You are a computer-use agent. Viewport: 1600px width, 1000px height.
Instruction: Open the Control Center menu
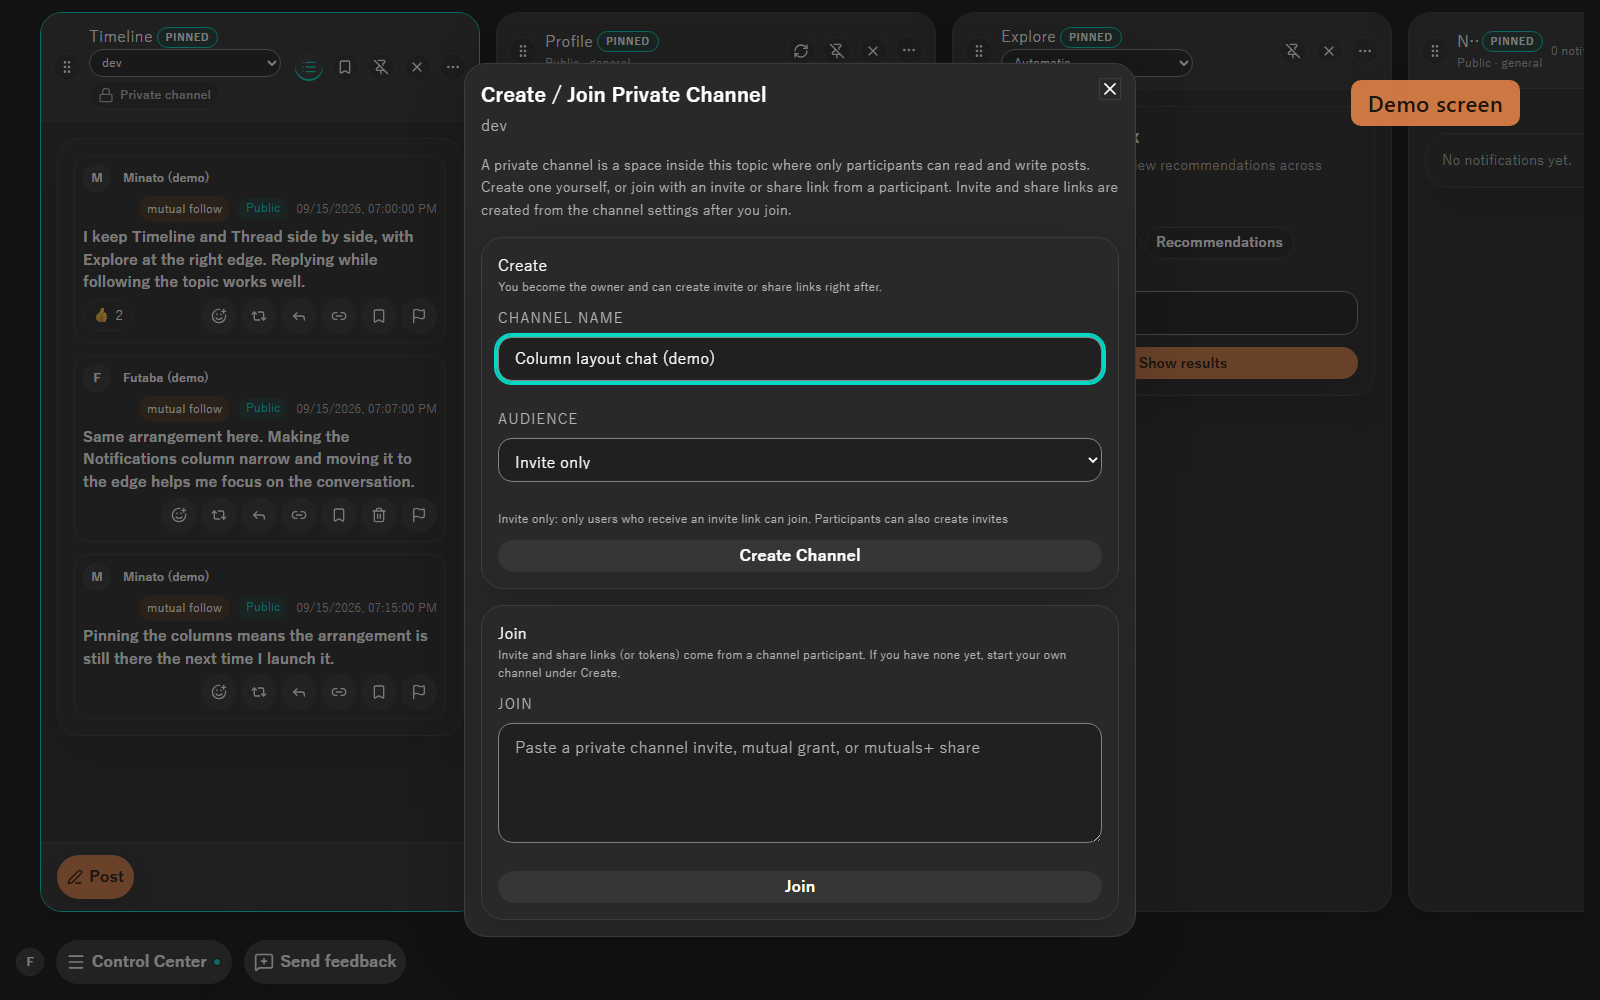(x=144, y=962)
